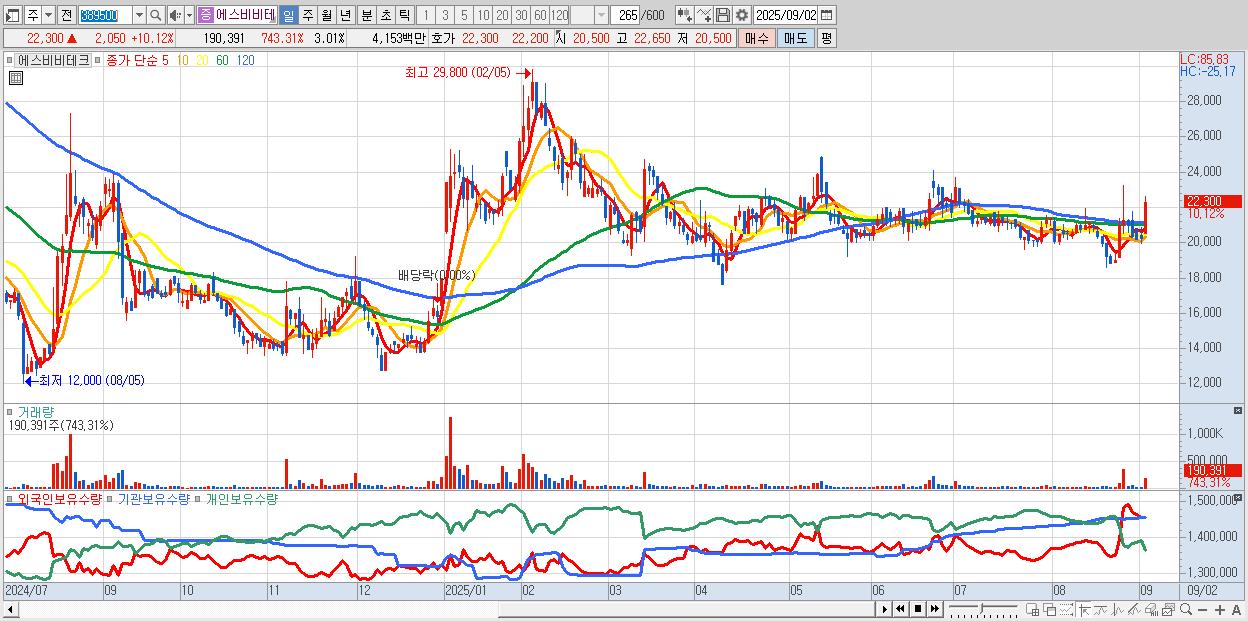Viewport: 1248px width, 621px height.
Task: Click the current price tag 22,300
Action: [x=1212, y=201]
